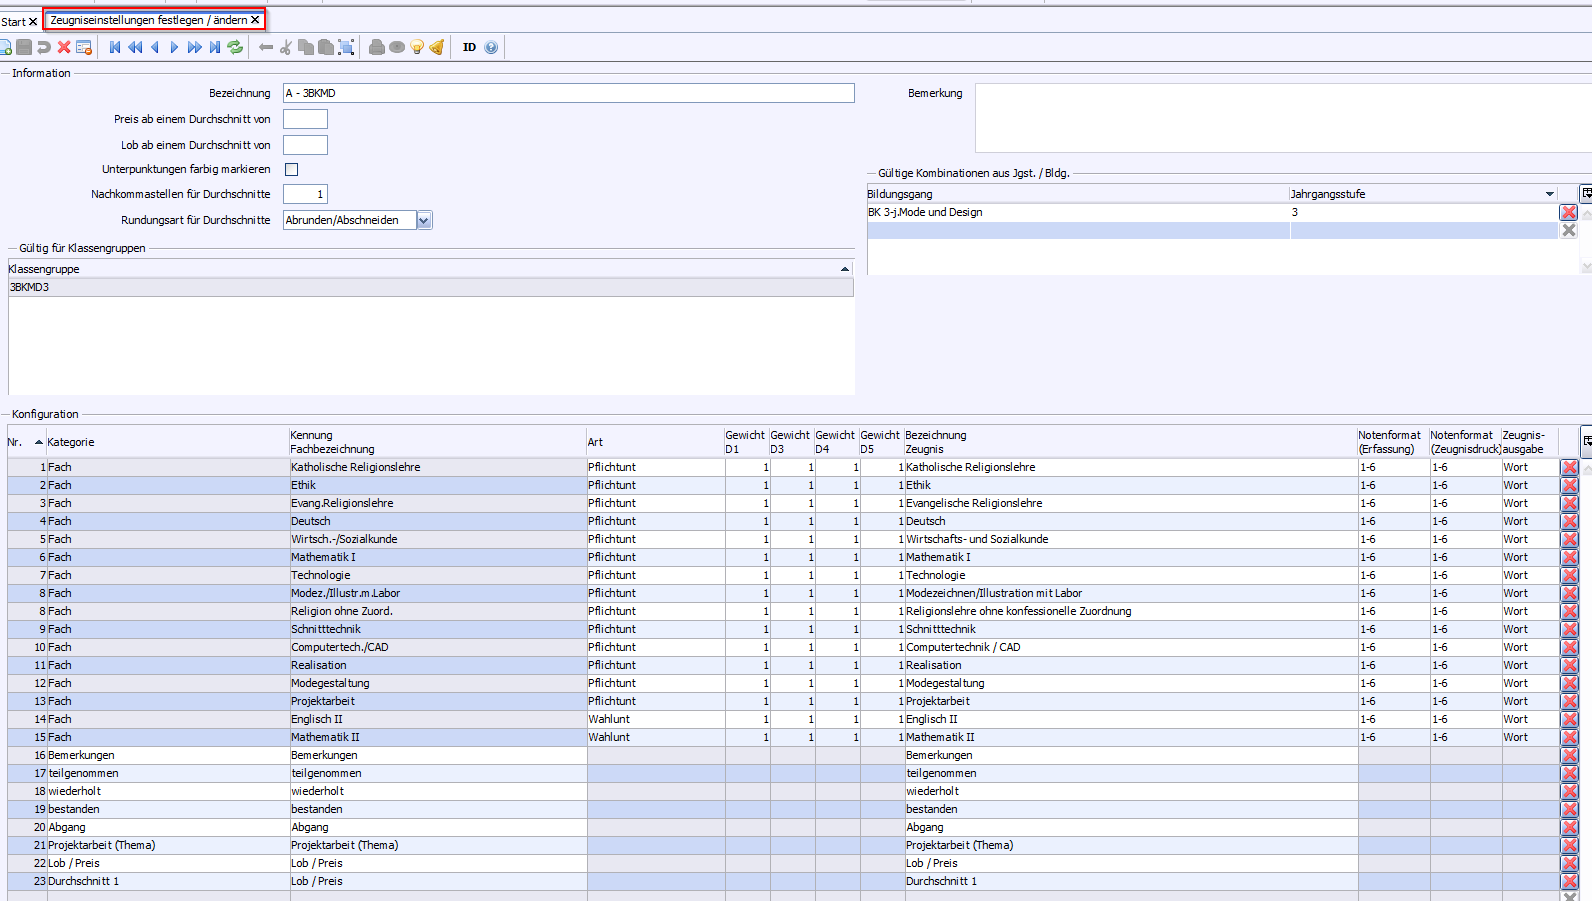Click the light bulb hint icon

click(x=417, y=47)
